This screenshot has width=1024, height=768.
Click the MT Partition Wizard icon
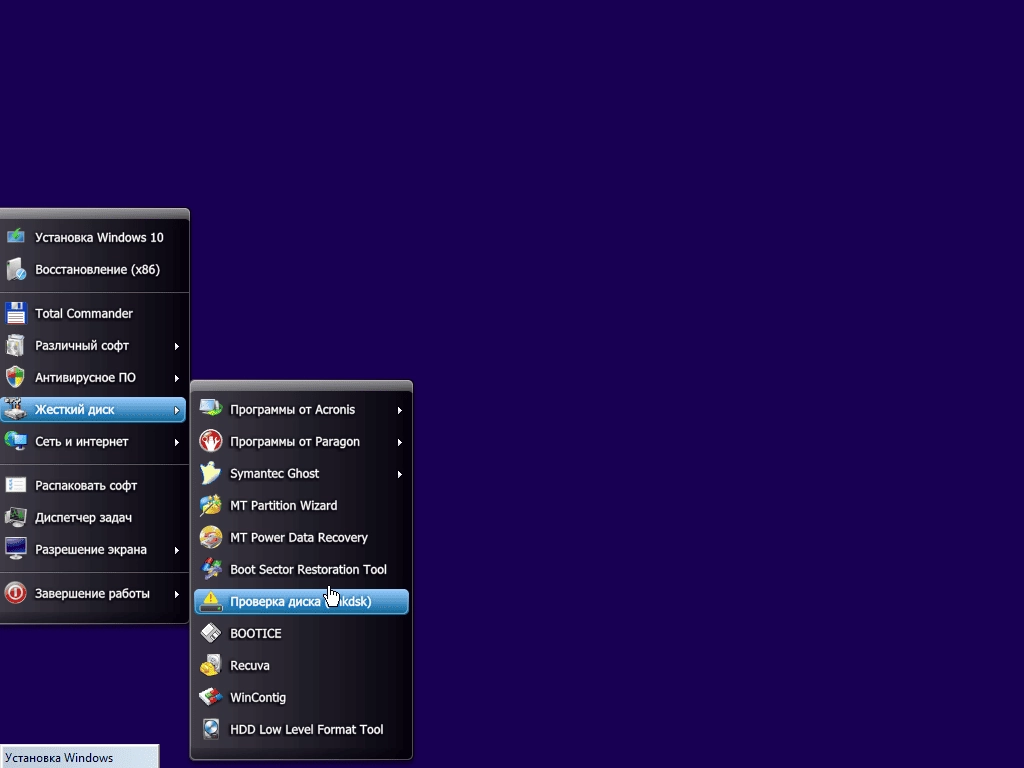pyautogui.click(x=211, y=505)
